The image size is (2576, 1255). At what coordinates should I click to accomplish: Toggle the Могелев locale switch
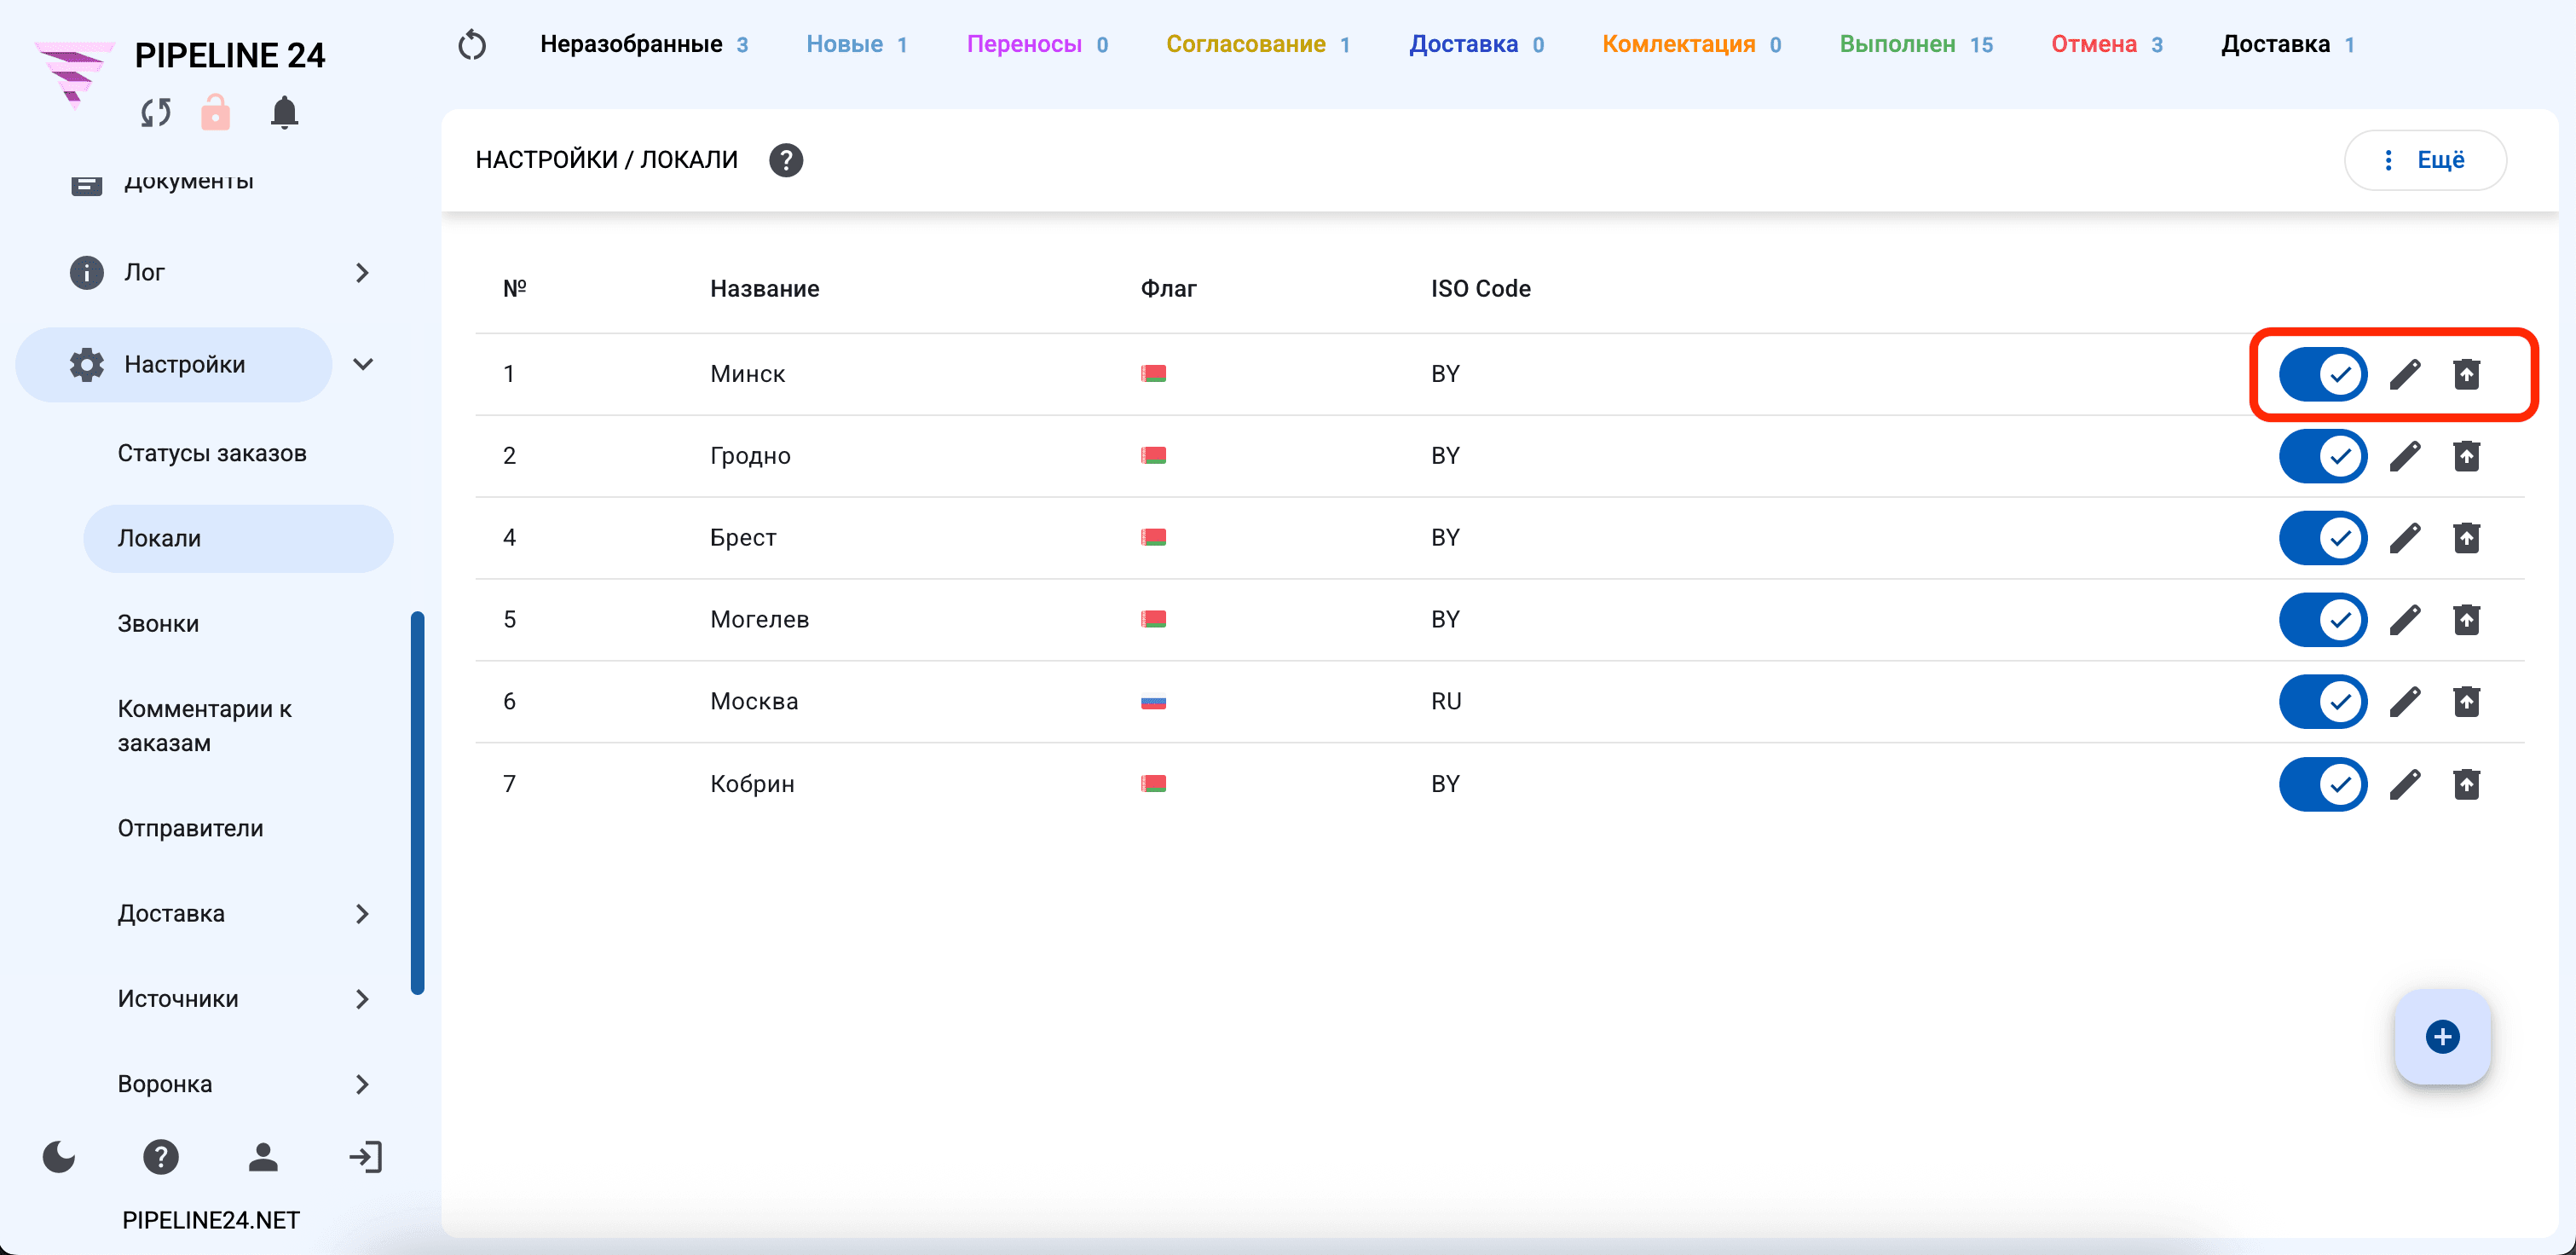click(2322, 620)
